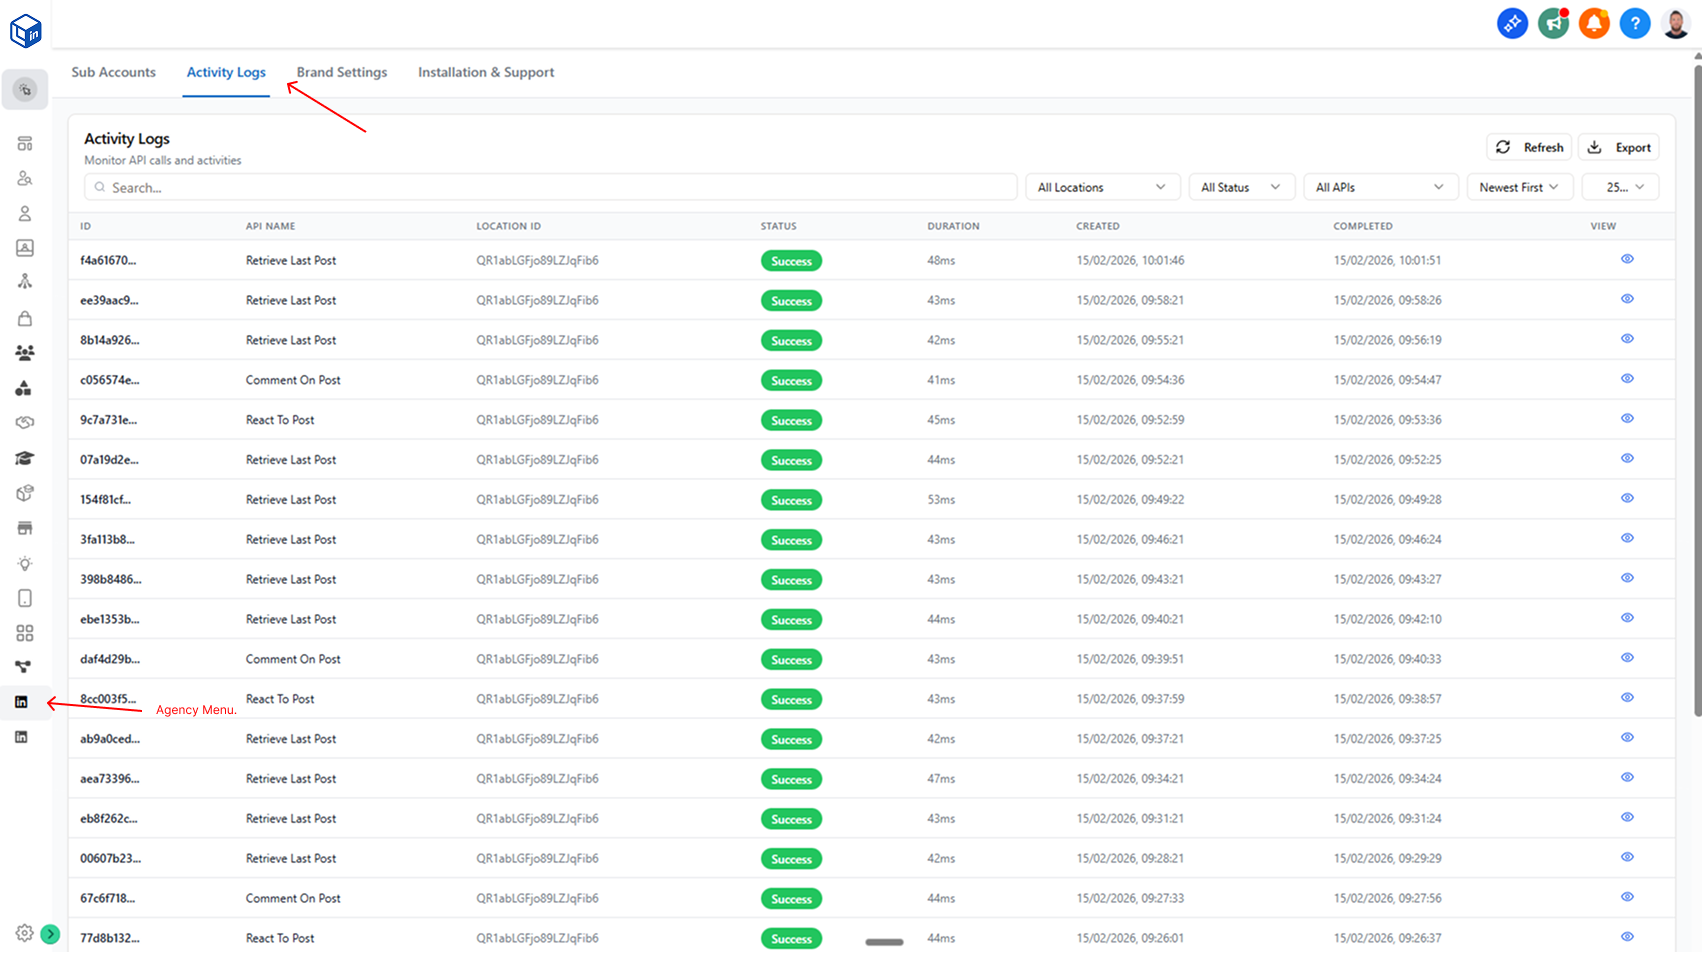Open the Newest First sort dropdown
Image resolution: width=1702 pixels, height=957 pixels.
[x=1519, y=186]
